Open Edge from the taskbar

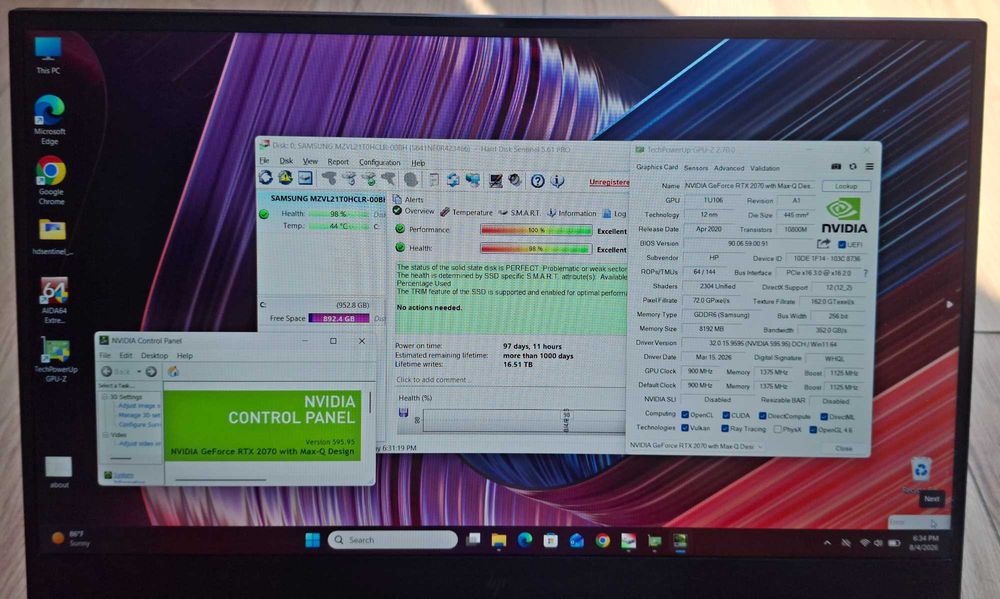pyautogui.click(x=525, y=540)
